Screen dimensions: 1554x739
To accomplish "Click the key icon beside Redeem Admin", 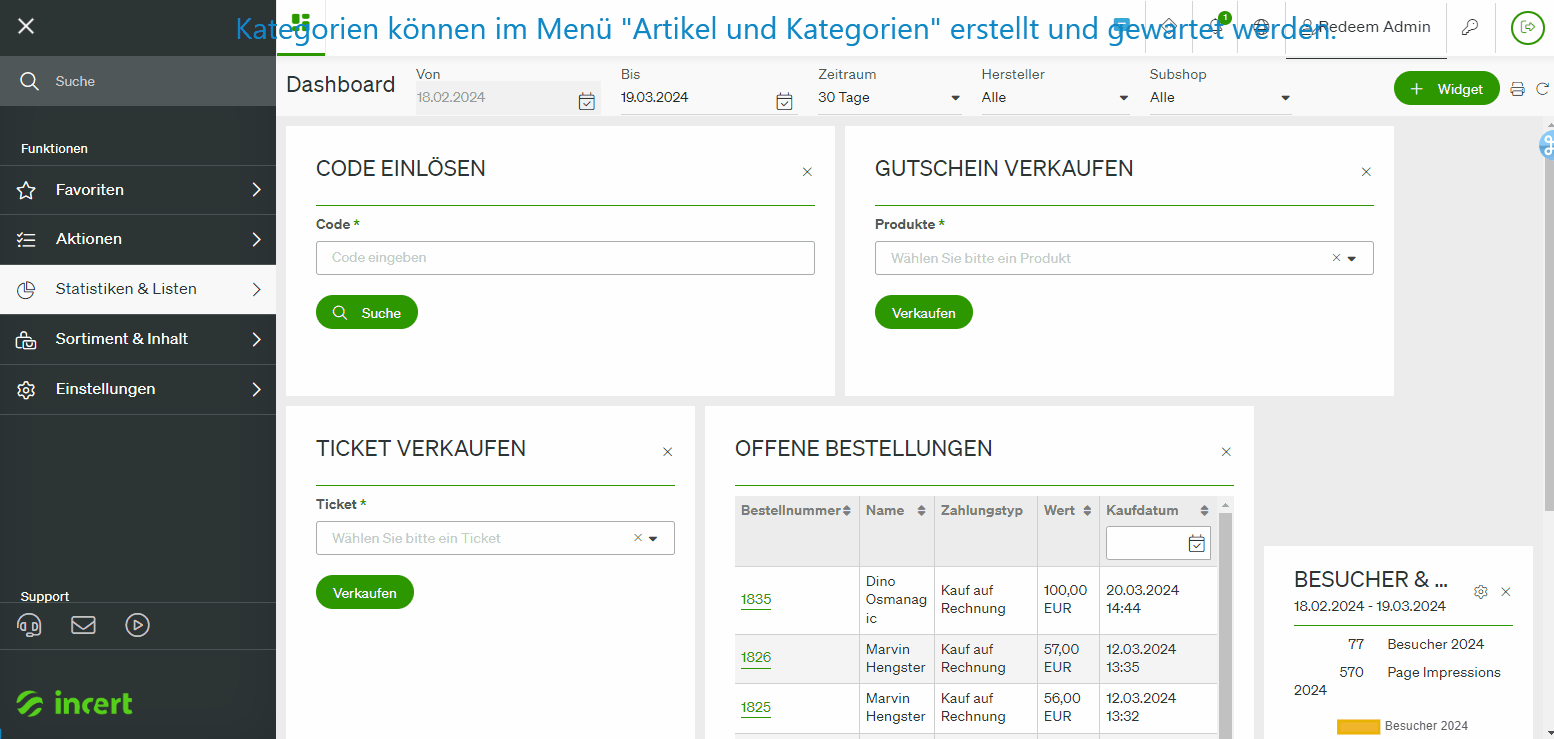I will click(1469, 27).
